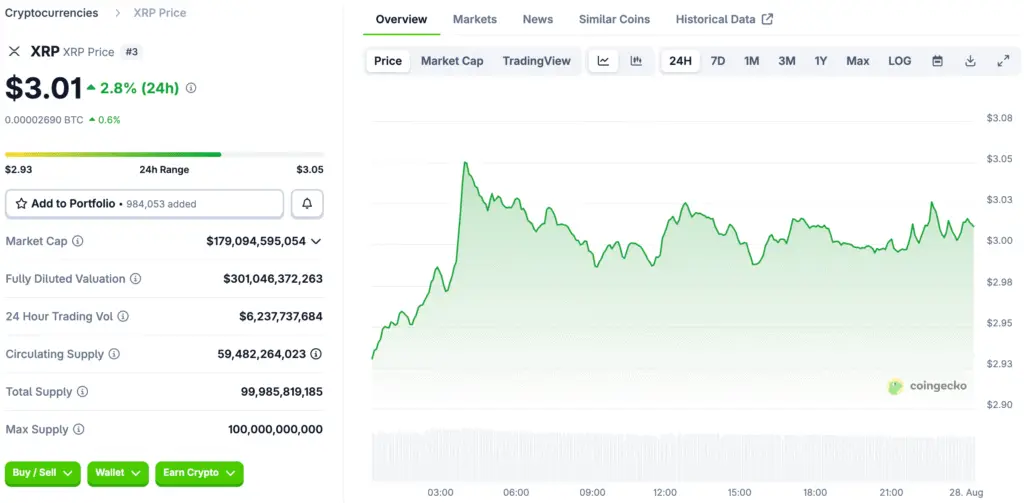Click Total Supply info icon

pyautogui.click(x=82, y=392)
